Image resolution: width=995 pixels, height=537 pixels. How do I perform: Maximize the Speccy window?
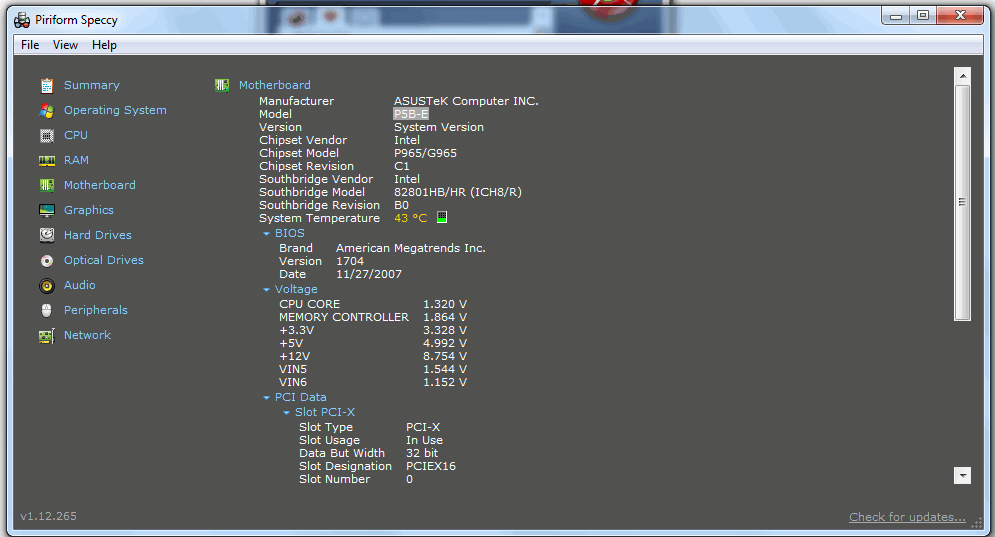(923, 17)
